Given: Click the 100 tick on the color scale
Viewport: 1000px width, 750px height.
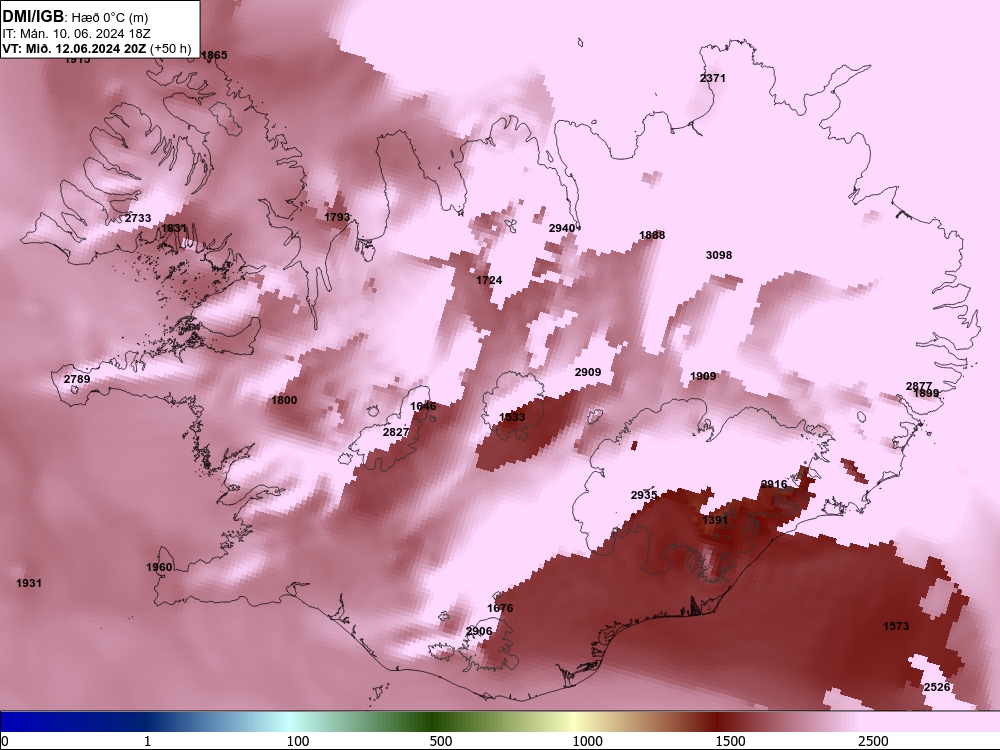Looking at the screenshot, I should tap(298, 741).
